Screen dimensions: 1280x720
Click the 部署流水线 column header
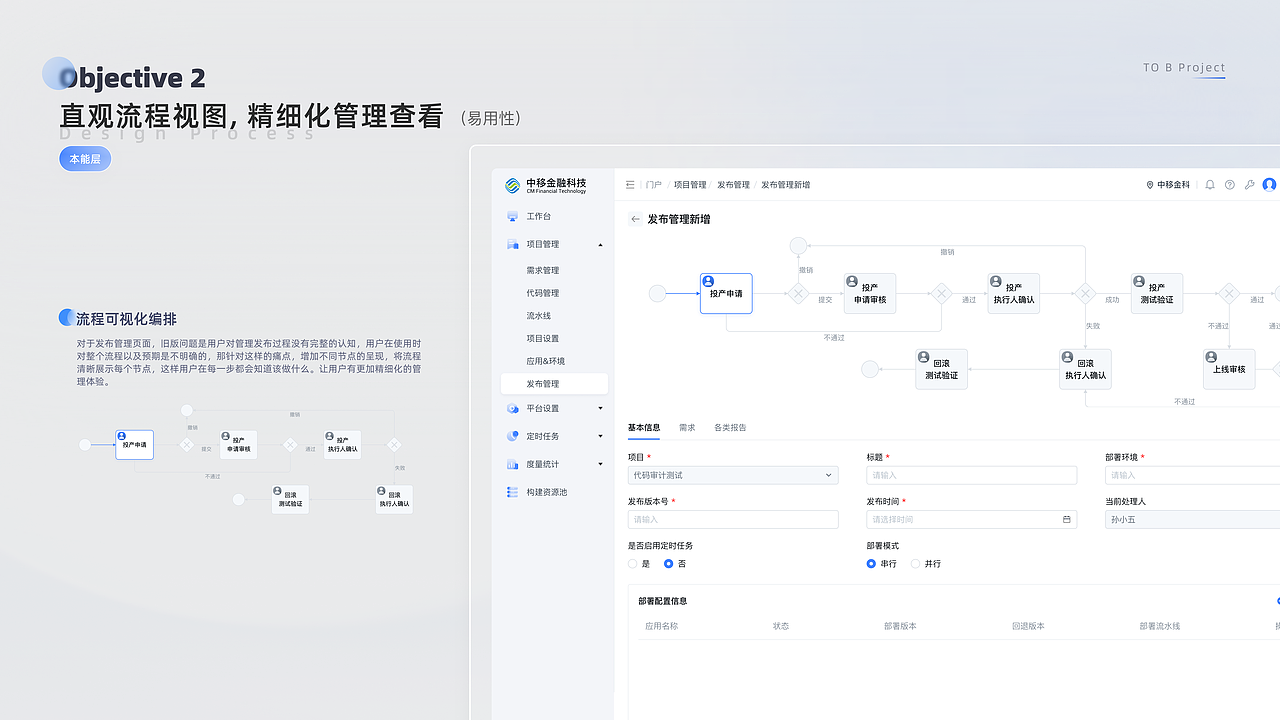pyautogui.click(x=1160, y=626)
